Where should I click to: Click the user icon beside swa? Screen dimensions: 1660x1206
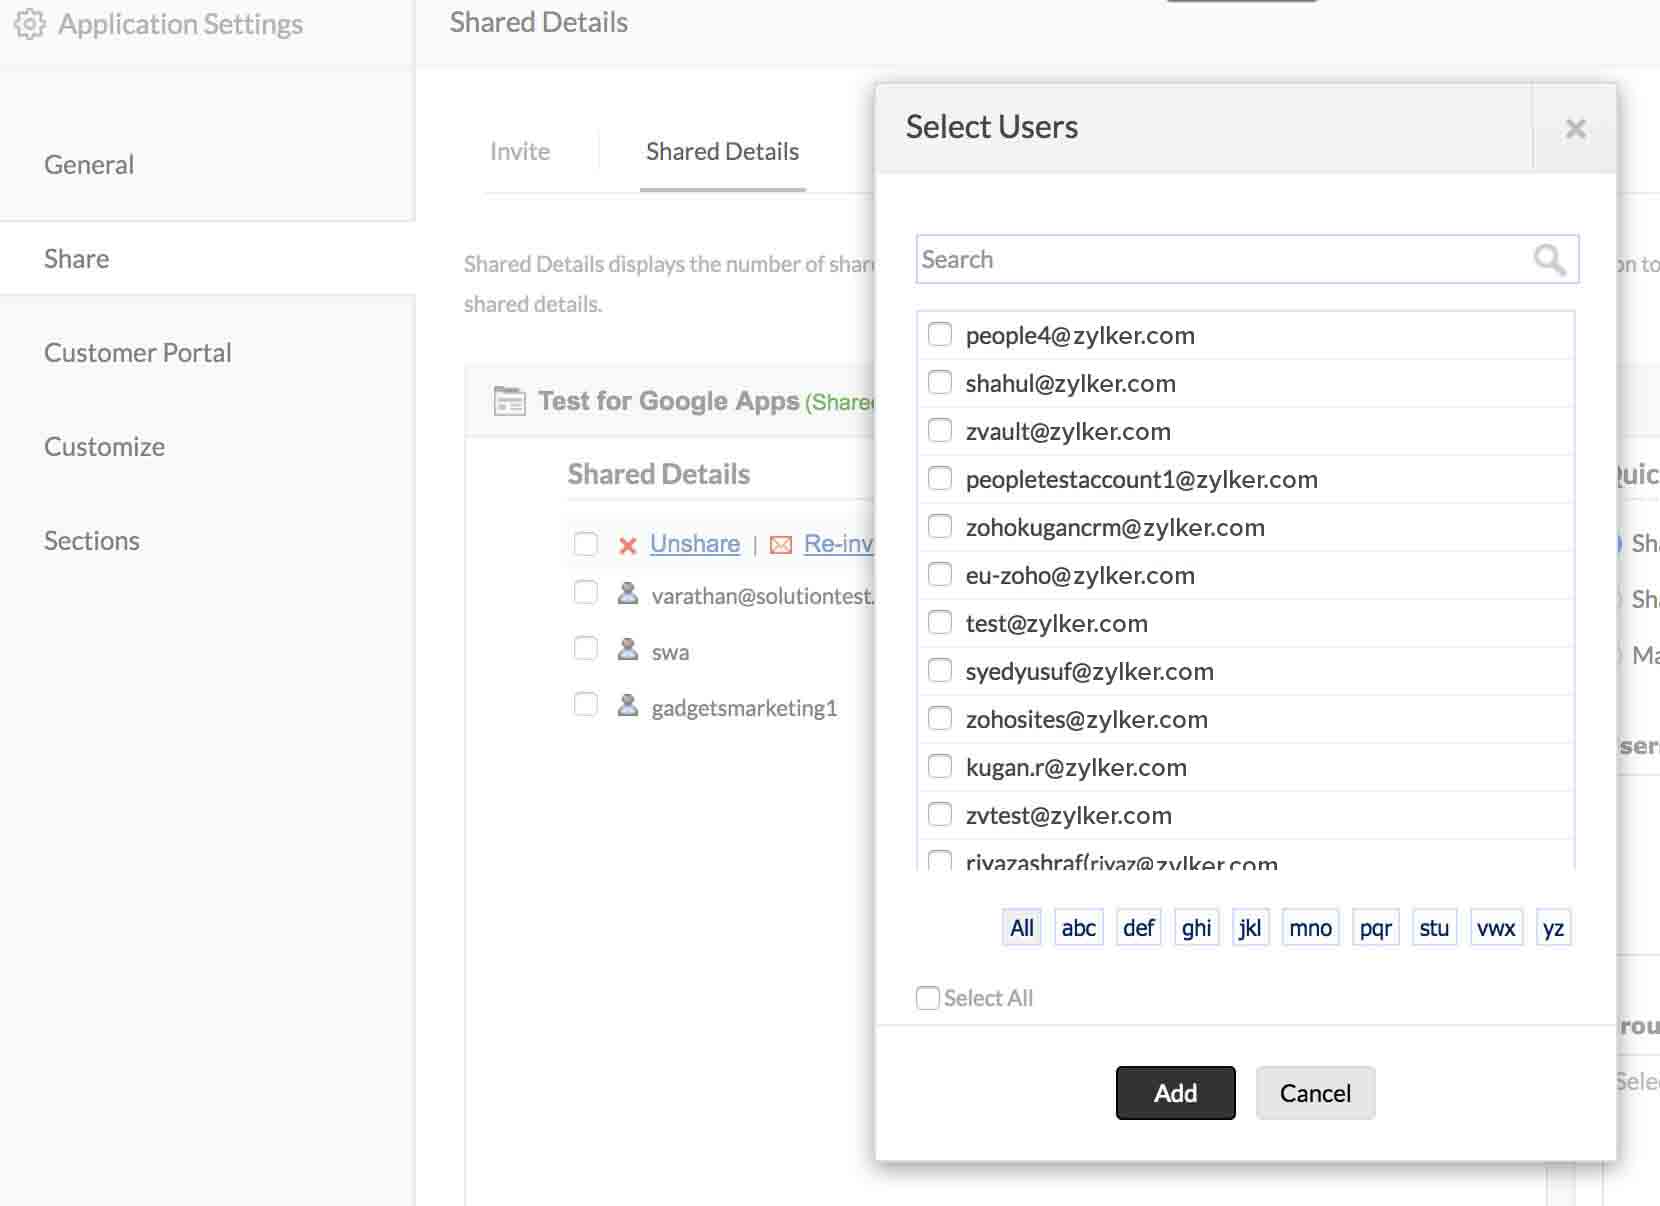point(628,650)
